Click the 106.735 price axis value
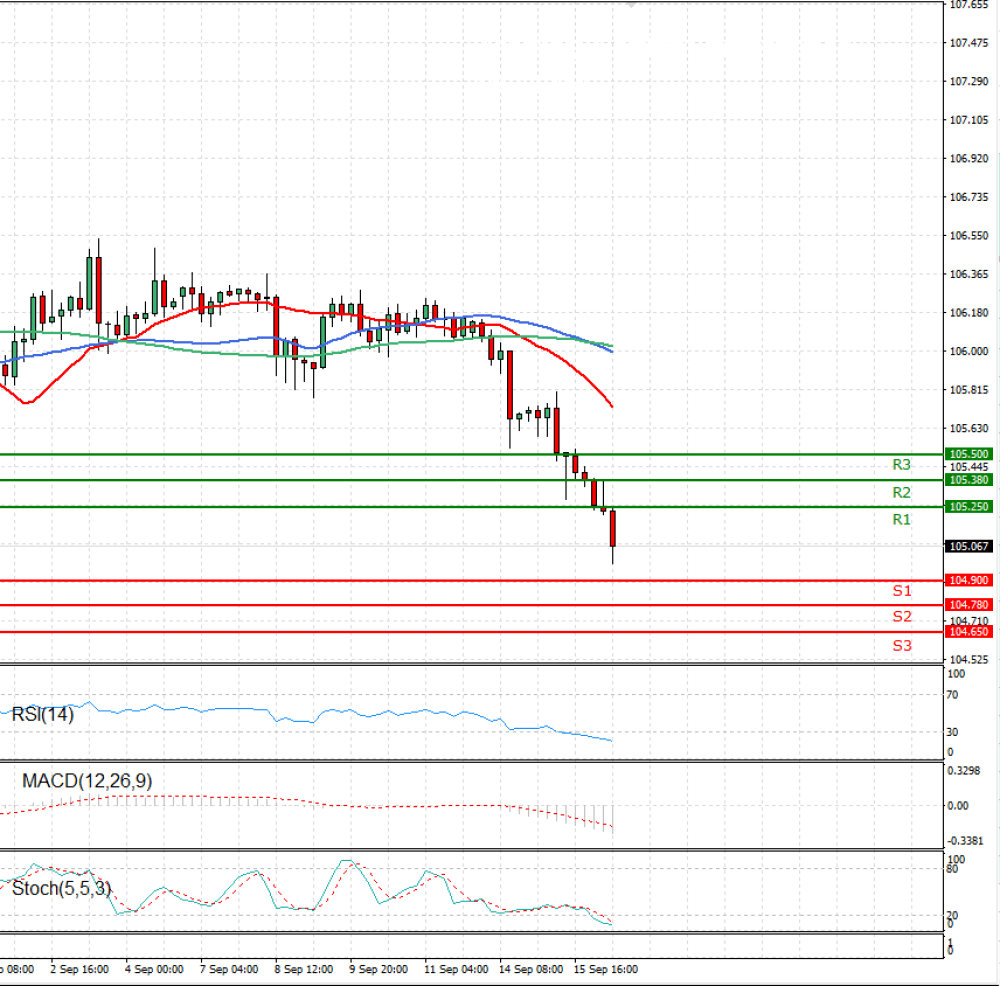 pyautogui.click(x=969, y=197)
